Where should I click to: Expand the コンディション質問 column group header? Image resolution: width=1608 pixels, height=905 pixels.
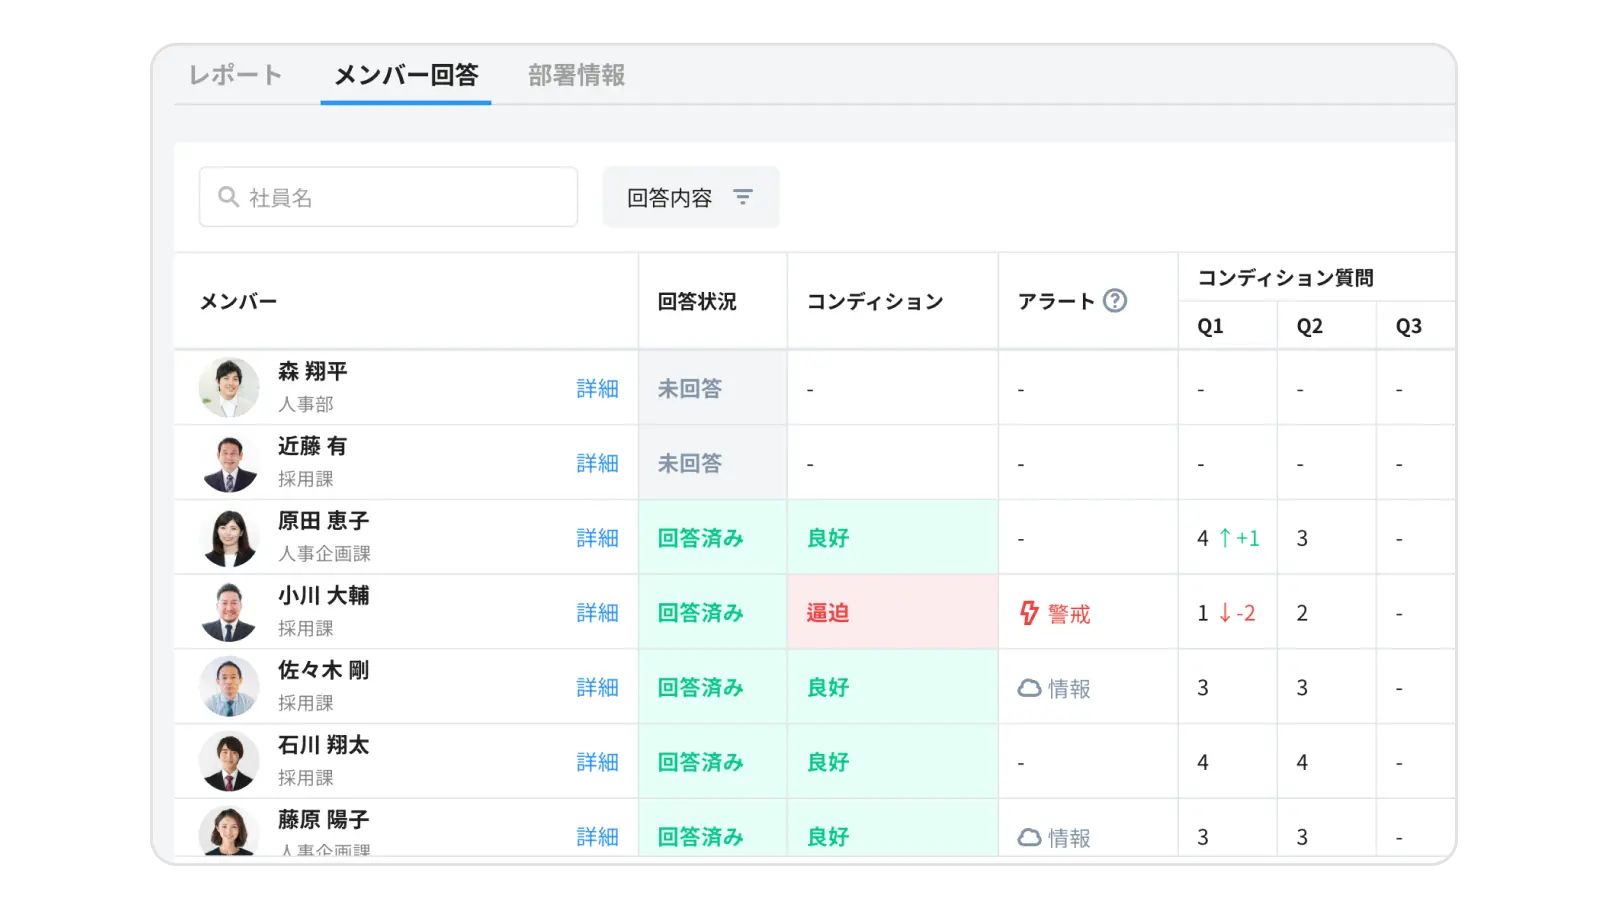1284,277
